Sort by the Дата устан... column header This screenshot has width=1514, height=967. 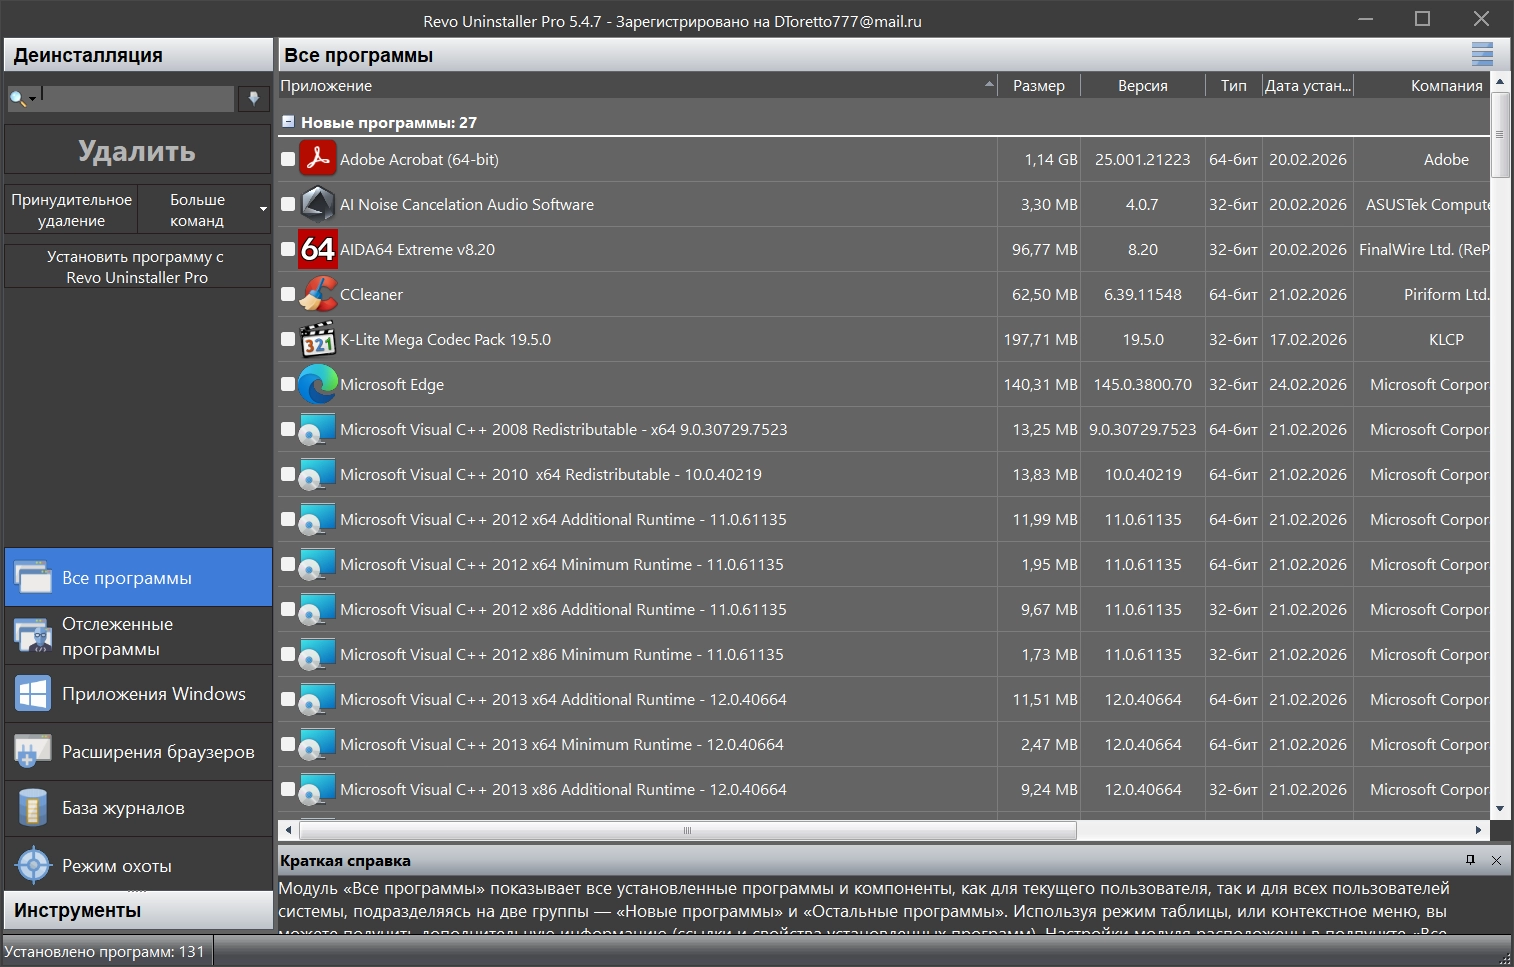(x=1308, y=86)
